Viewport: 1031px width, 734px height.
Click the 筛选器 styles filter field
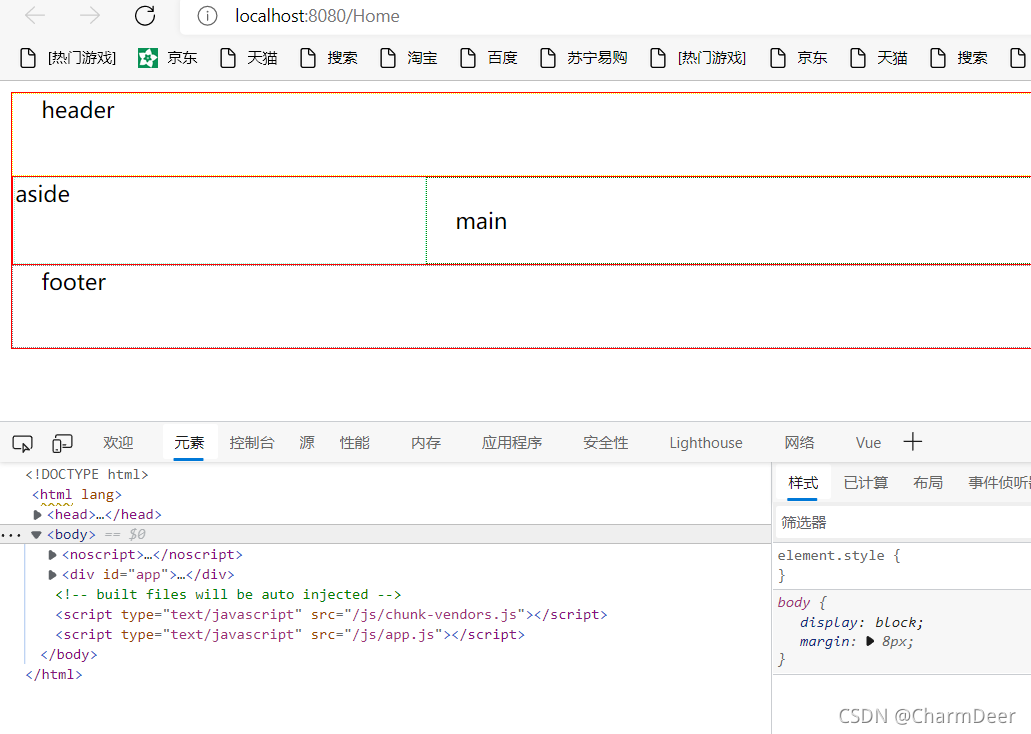click(903, 523)
